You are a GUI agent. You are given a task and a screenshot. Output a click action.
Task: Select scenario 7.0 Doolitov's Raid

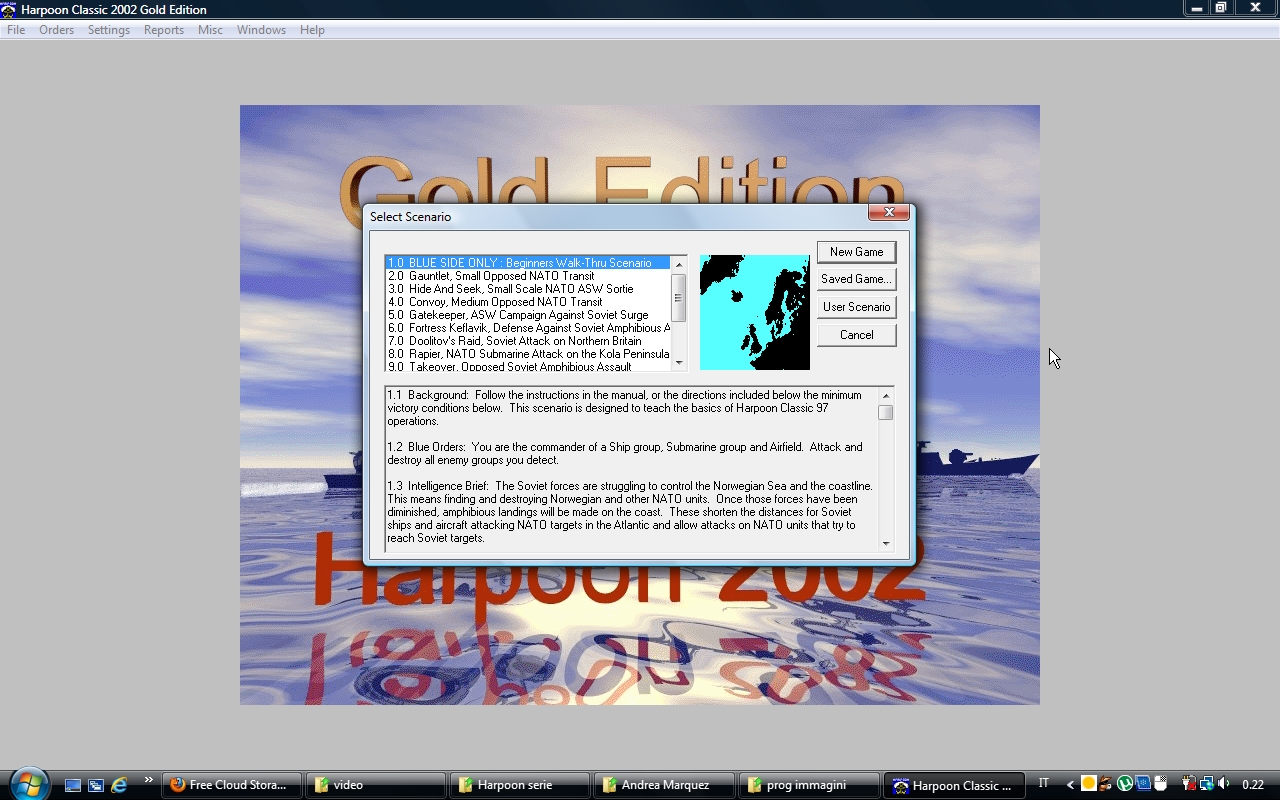pyautogui.click(x=528, y=341)
